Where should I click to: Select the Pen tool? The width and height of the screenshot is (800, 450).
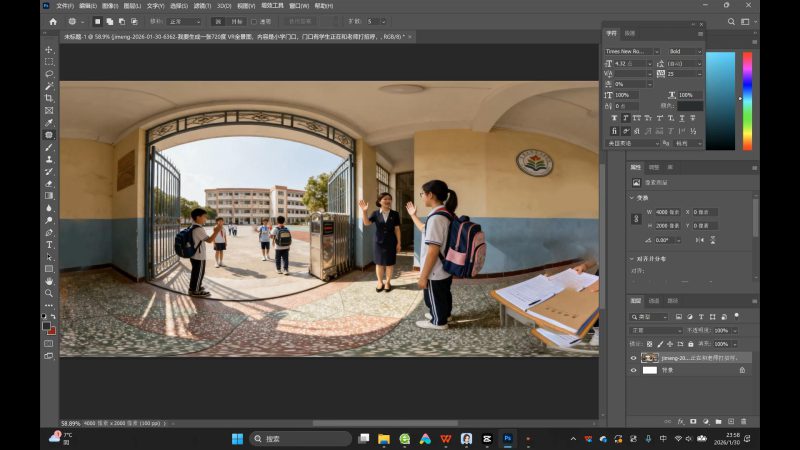49,232
